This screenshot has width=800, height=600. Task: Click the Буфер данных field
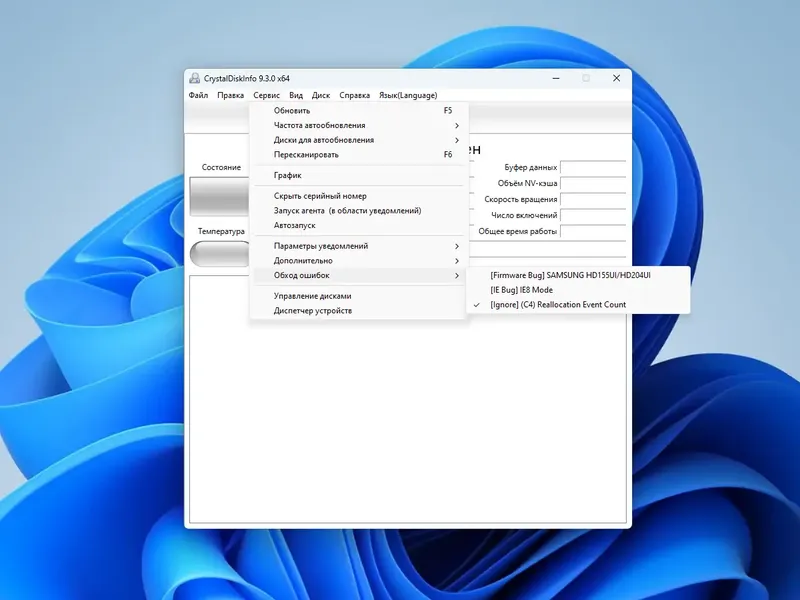tap(593, 167)
